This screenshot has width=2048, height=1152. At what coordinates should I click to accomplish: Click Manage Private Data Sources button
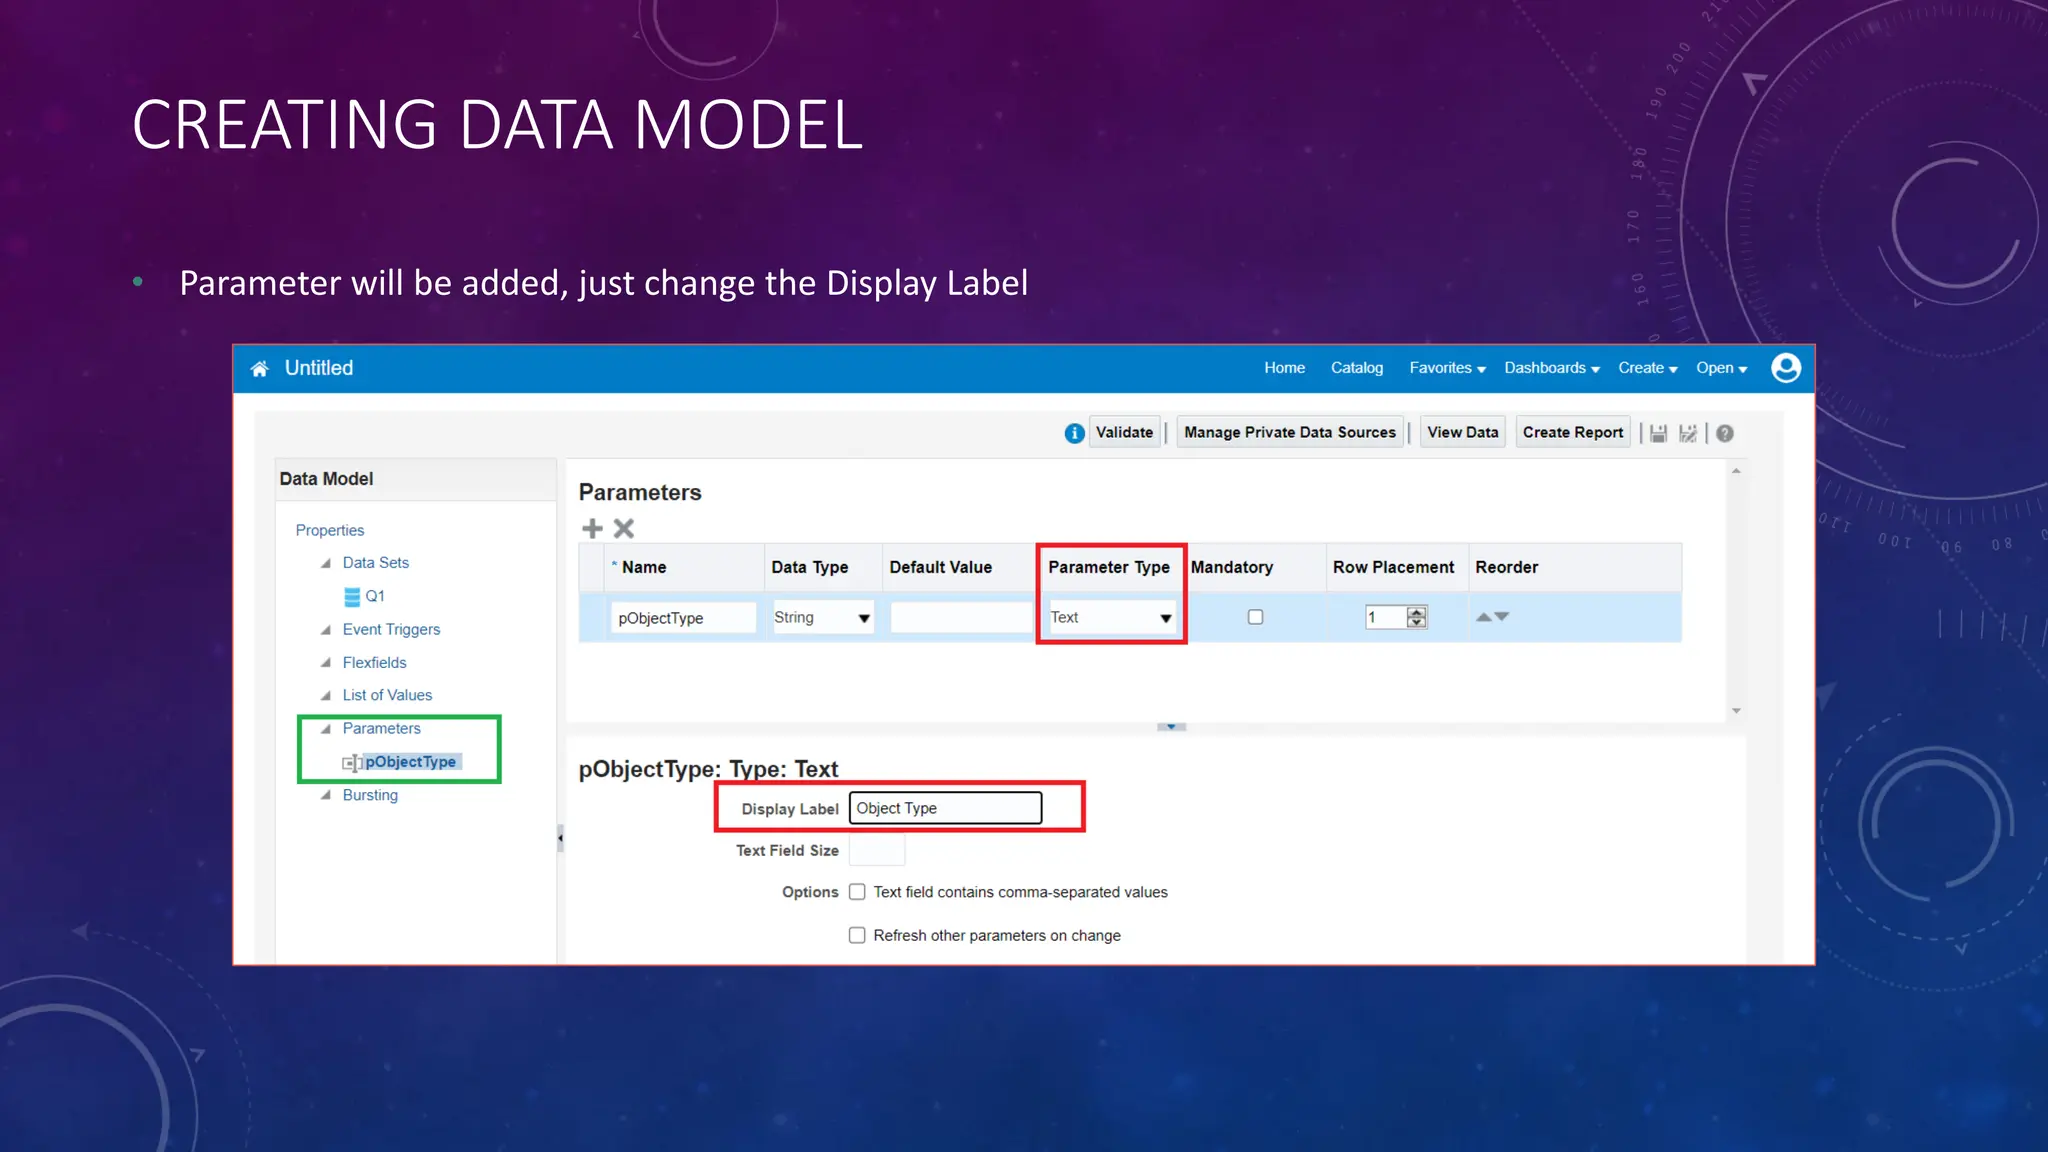(1289, 432)
